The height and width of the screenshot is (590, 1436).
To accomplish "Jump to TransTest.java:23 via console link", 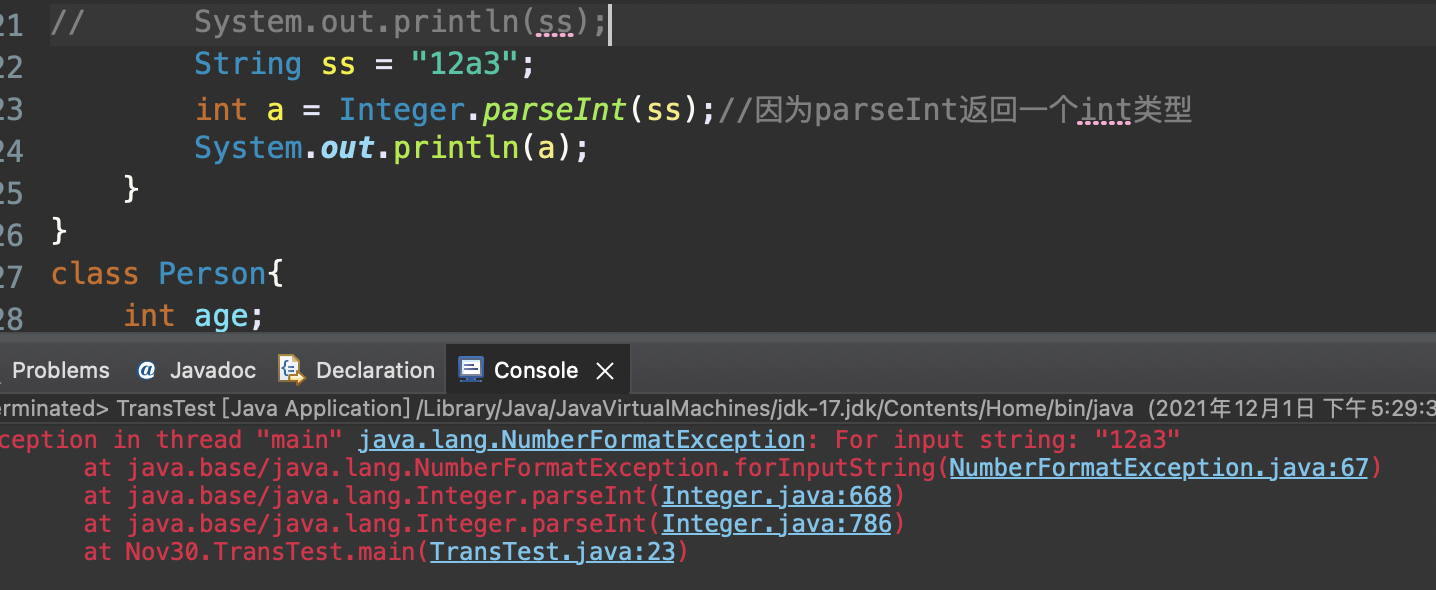I will (552, 550).
